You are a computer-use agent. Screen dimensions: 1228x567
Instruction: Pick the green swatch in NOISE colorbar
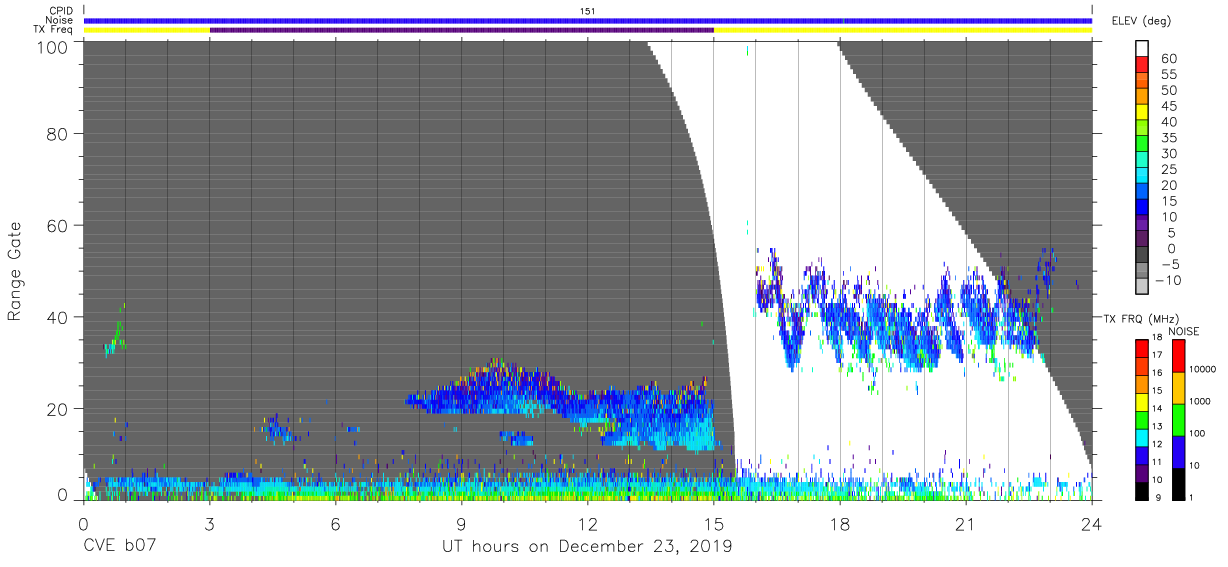click(x=1177, y=419)
